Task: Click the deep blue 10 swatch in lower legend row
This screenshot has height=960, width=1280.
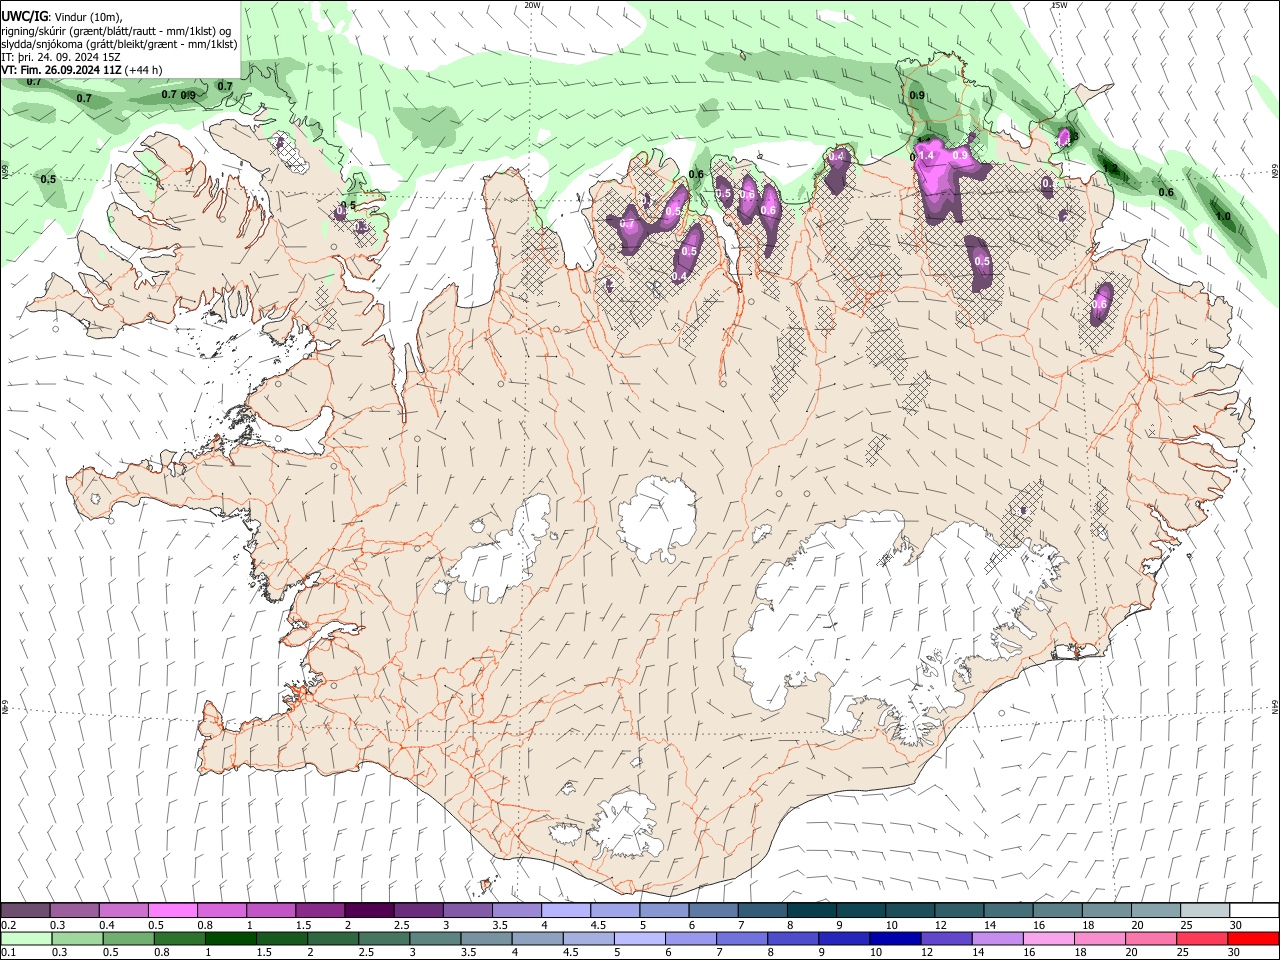Action: point(895,939)
